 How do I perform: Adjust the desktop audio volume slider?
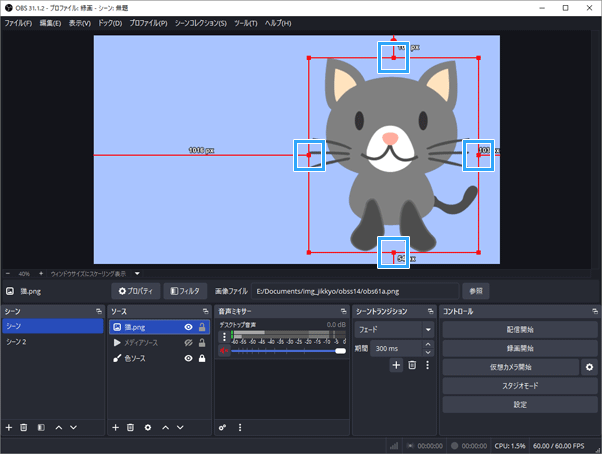click(x=288, y=351)
